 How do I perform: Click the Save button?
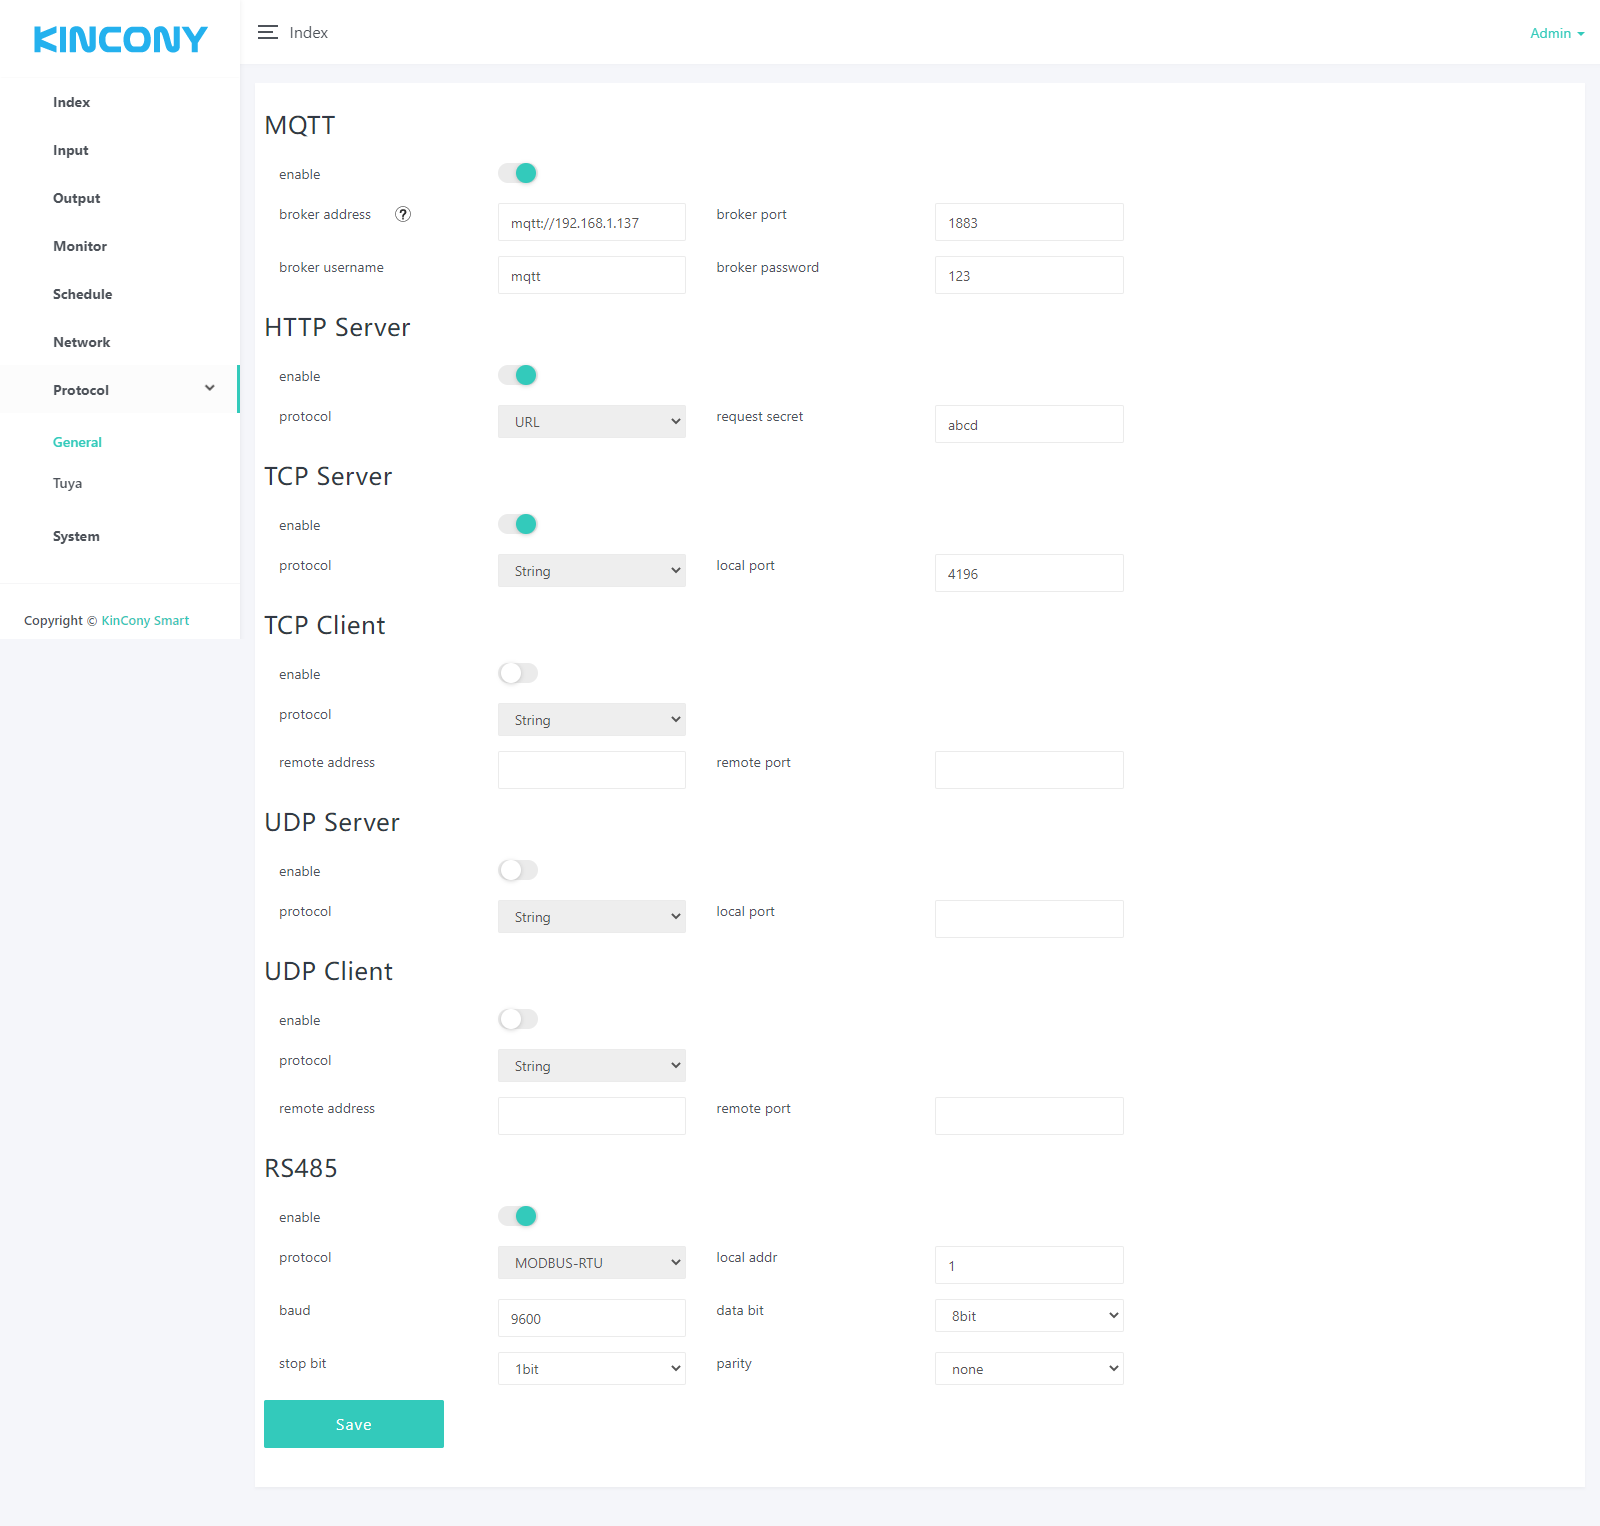coord(354,1424)
